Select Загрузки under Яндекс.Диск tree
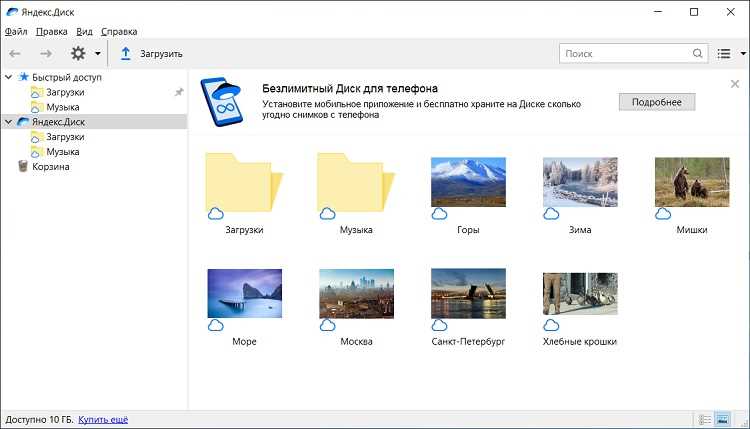Viewport: 750px width, 429px height. tap(65, 137)
